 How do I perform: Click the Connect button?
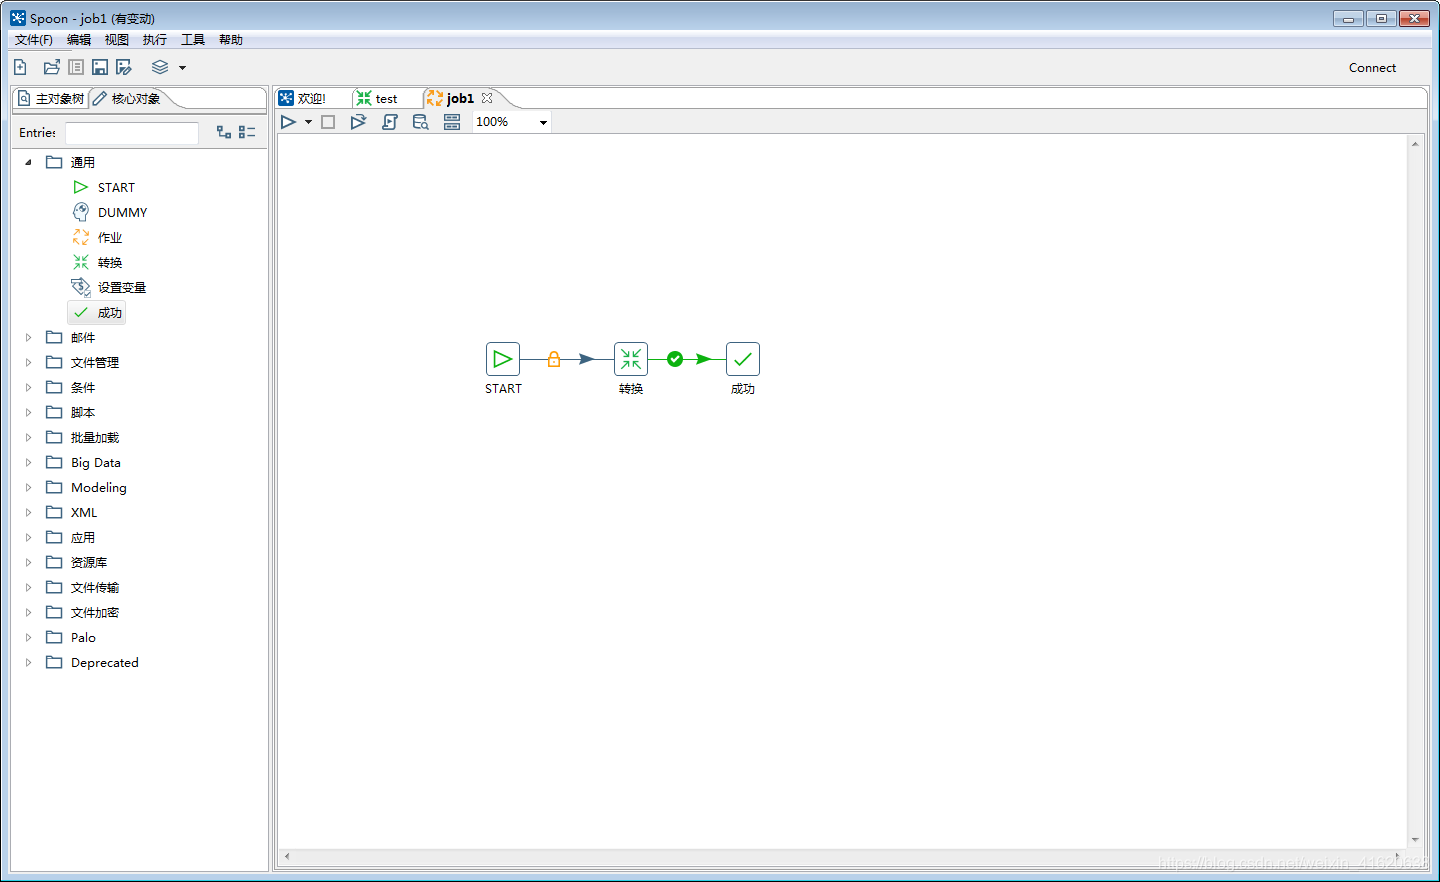pyautogui.click(x=1372, y=68)
